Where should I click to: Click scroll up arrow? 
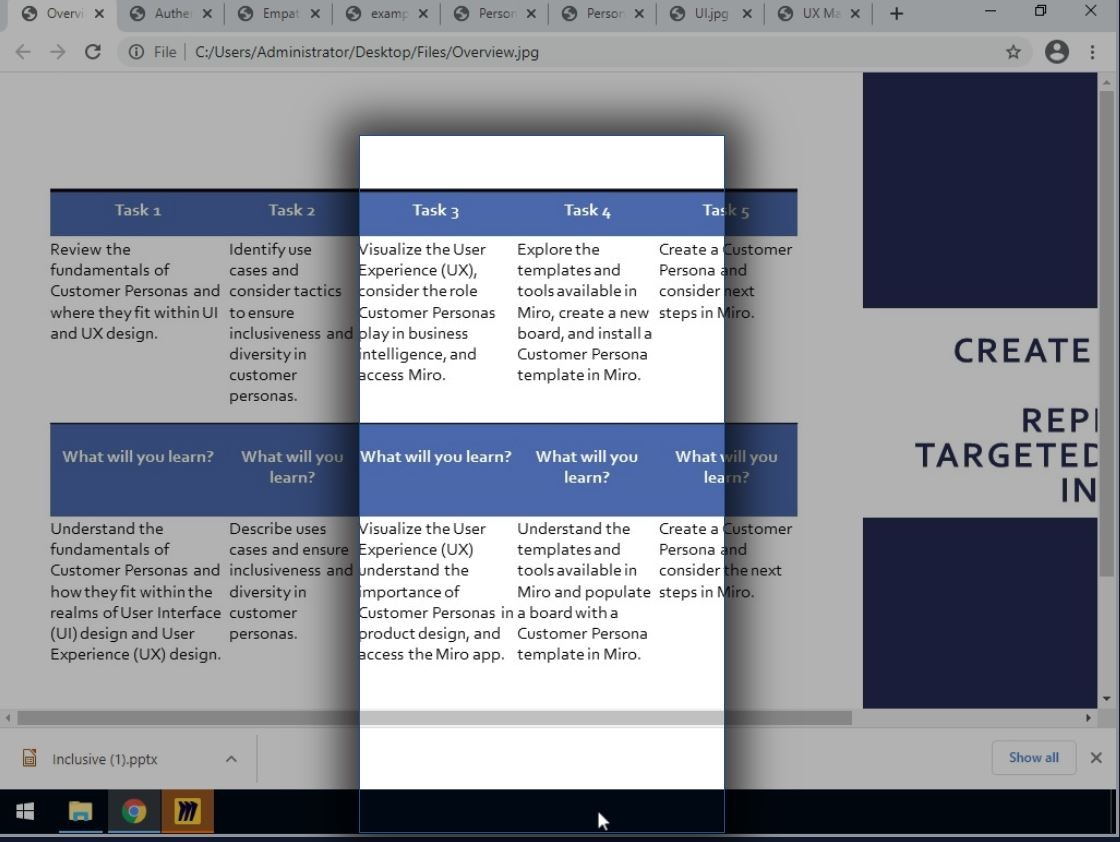tap(1106, 82)
